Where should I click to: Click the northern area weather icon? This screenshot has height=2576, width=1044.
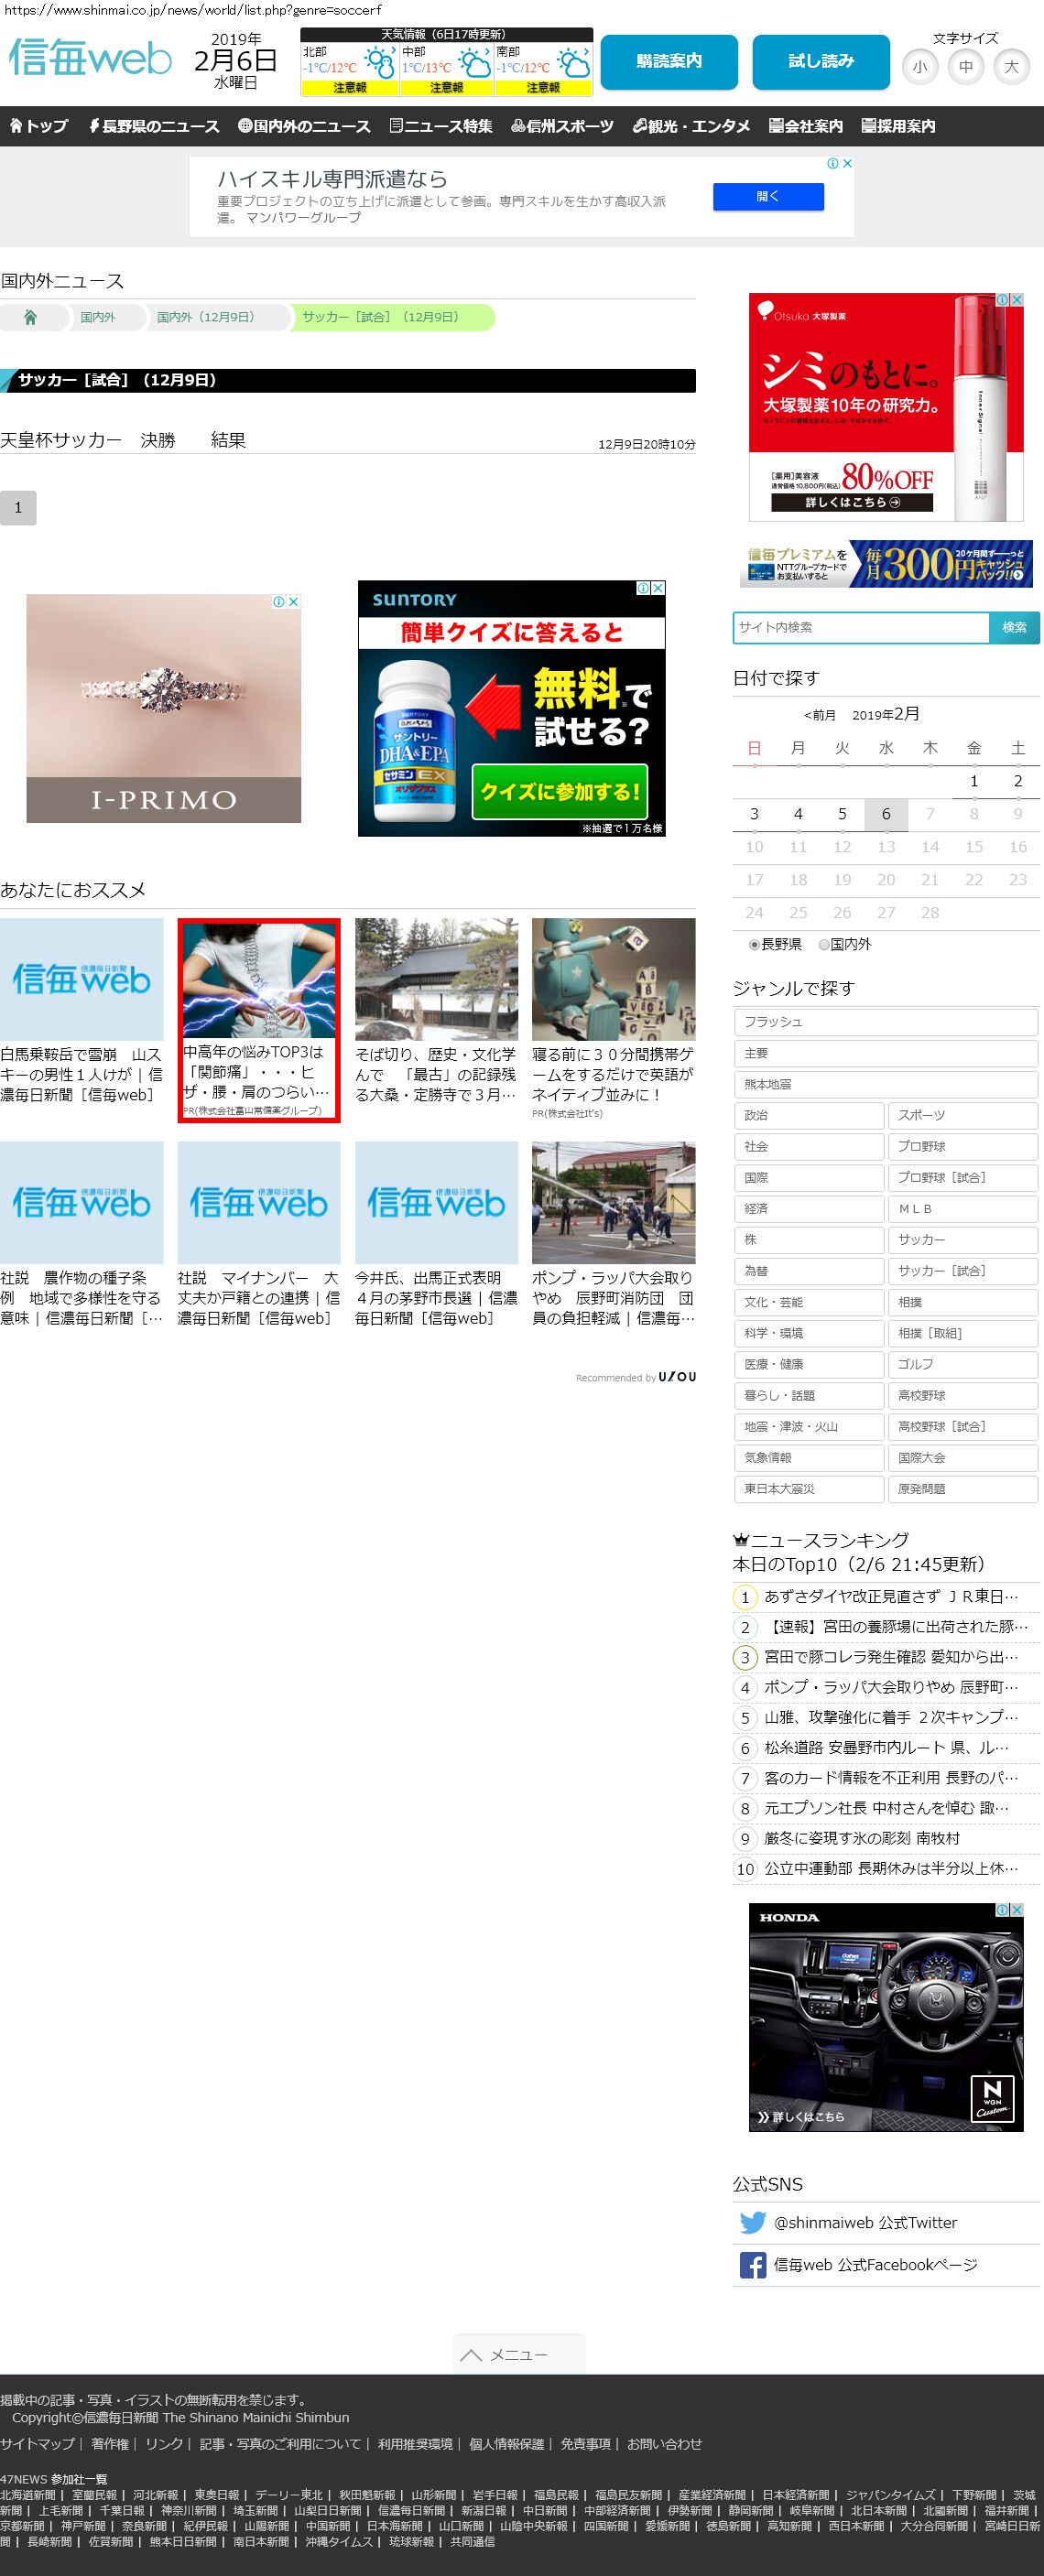[379, 64]
